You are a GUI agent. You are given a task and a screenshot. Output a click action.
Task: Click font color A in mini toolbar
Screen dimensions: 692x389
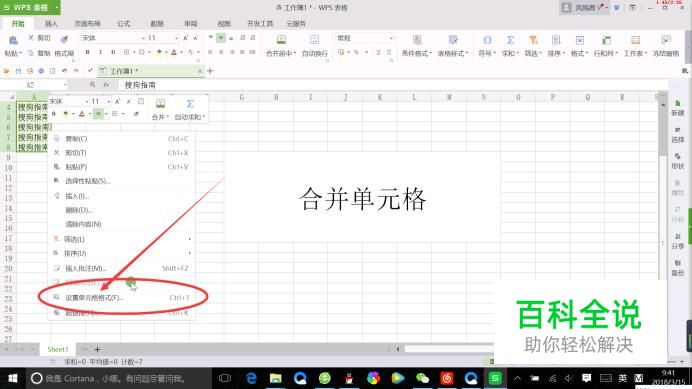(82, 114)
